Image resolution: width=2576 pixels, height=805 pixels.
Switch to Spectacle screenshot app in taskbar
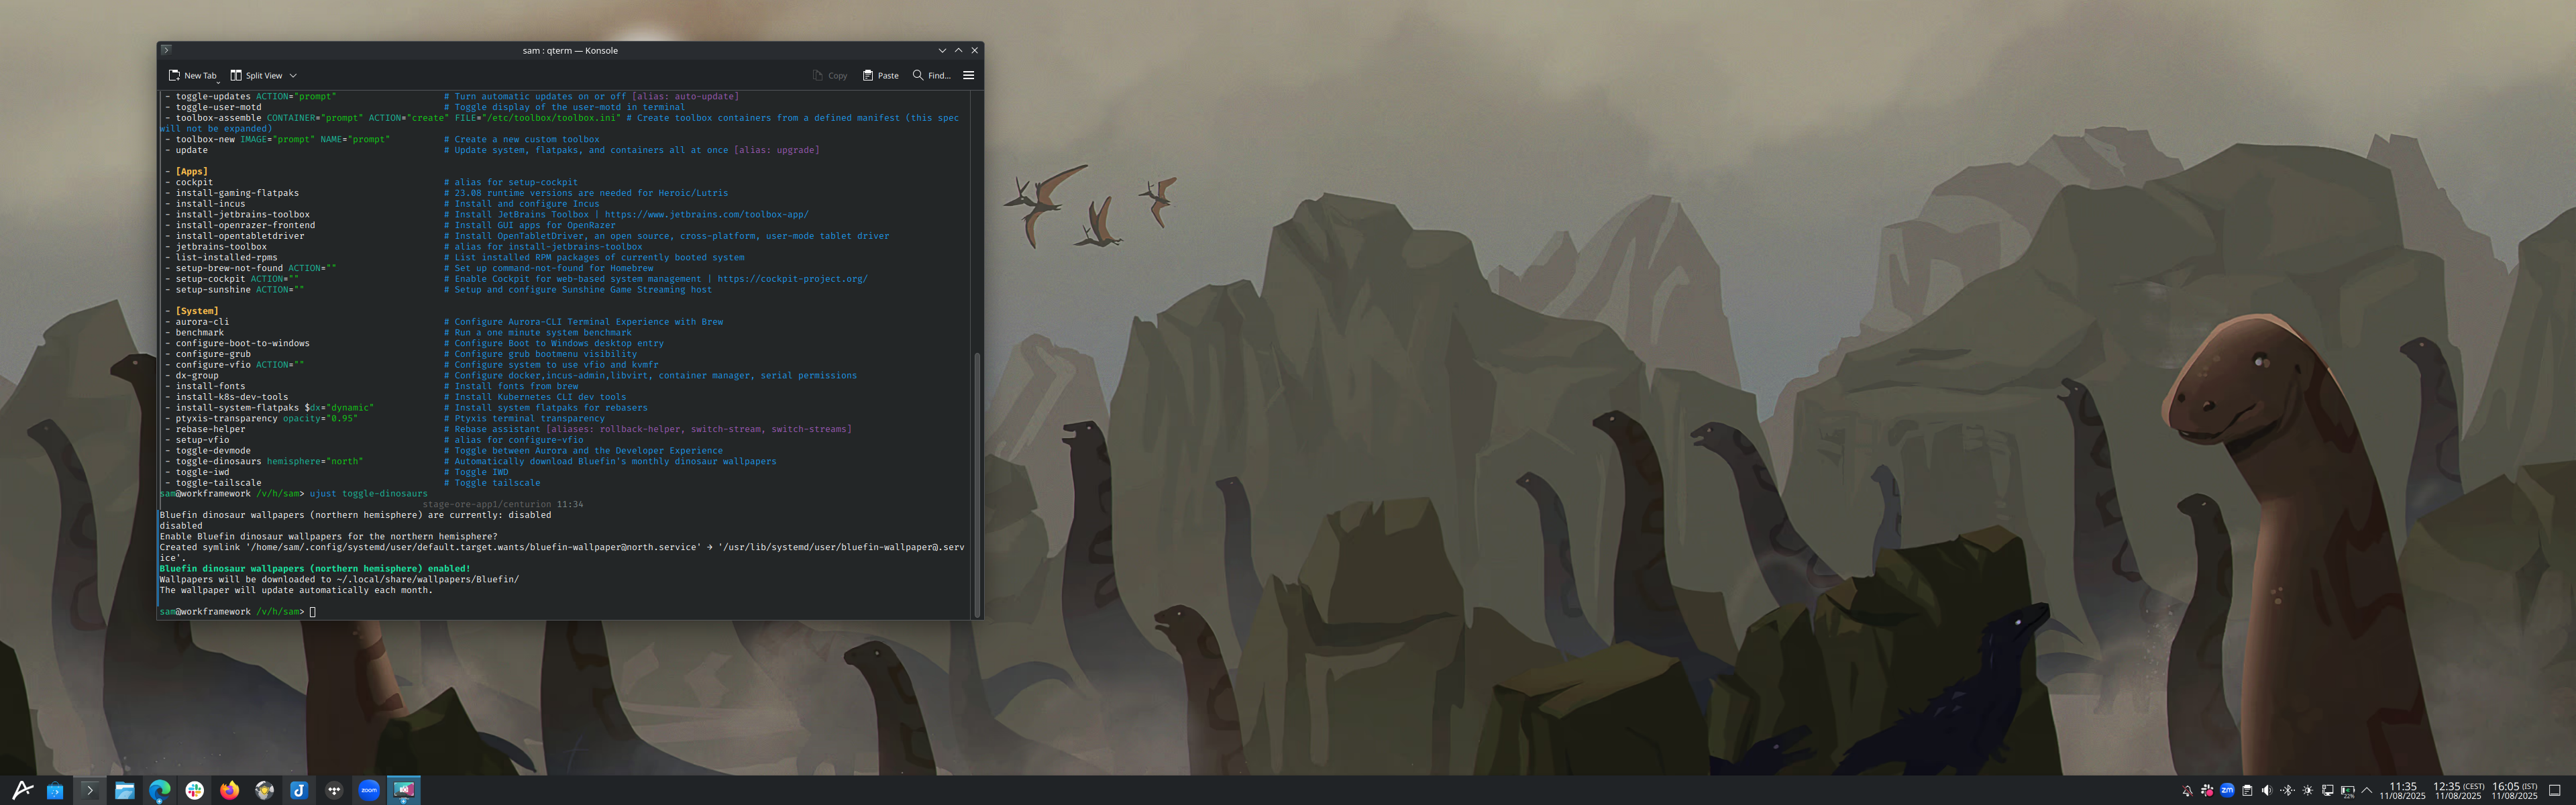click(404, 790)
